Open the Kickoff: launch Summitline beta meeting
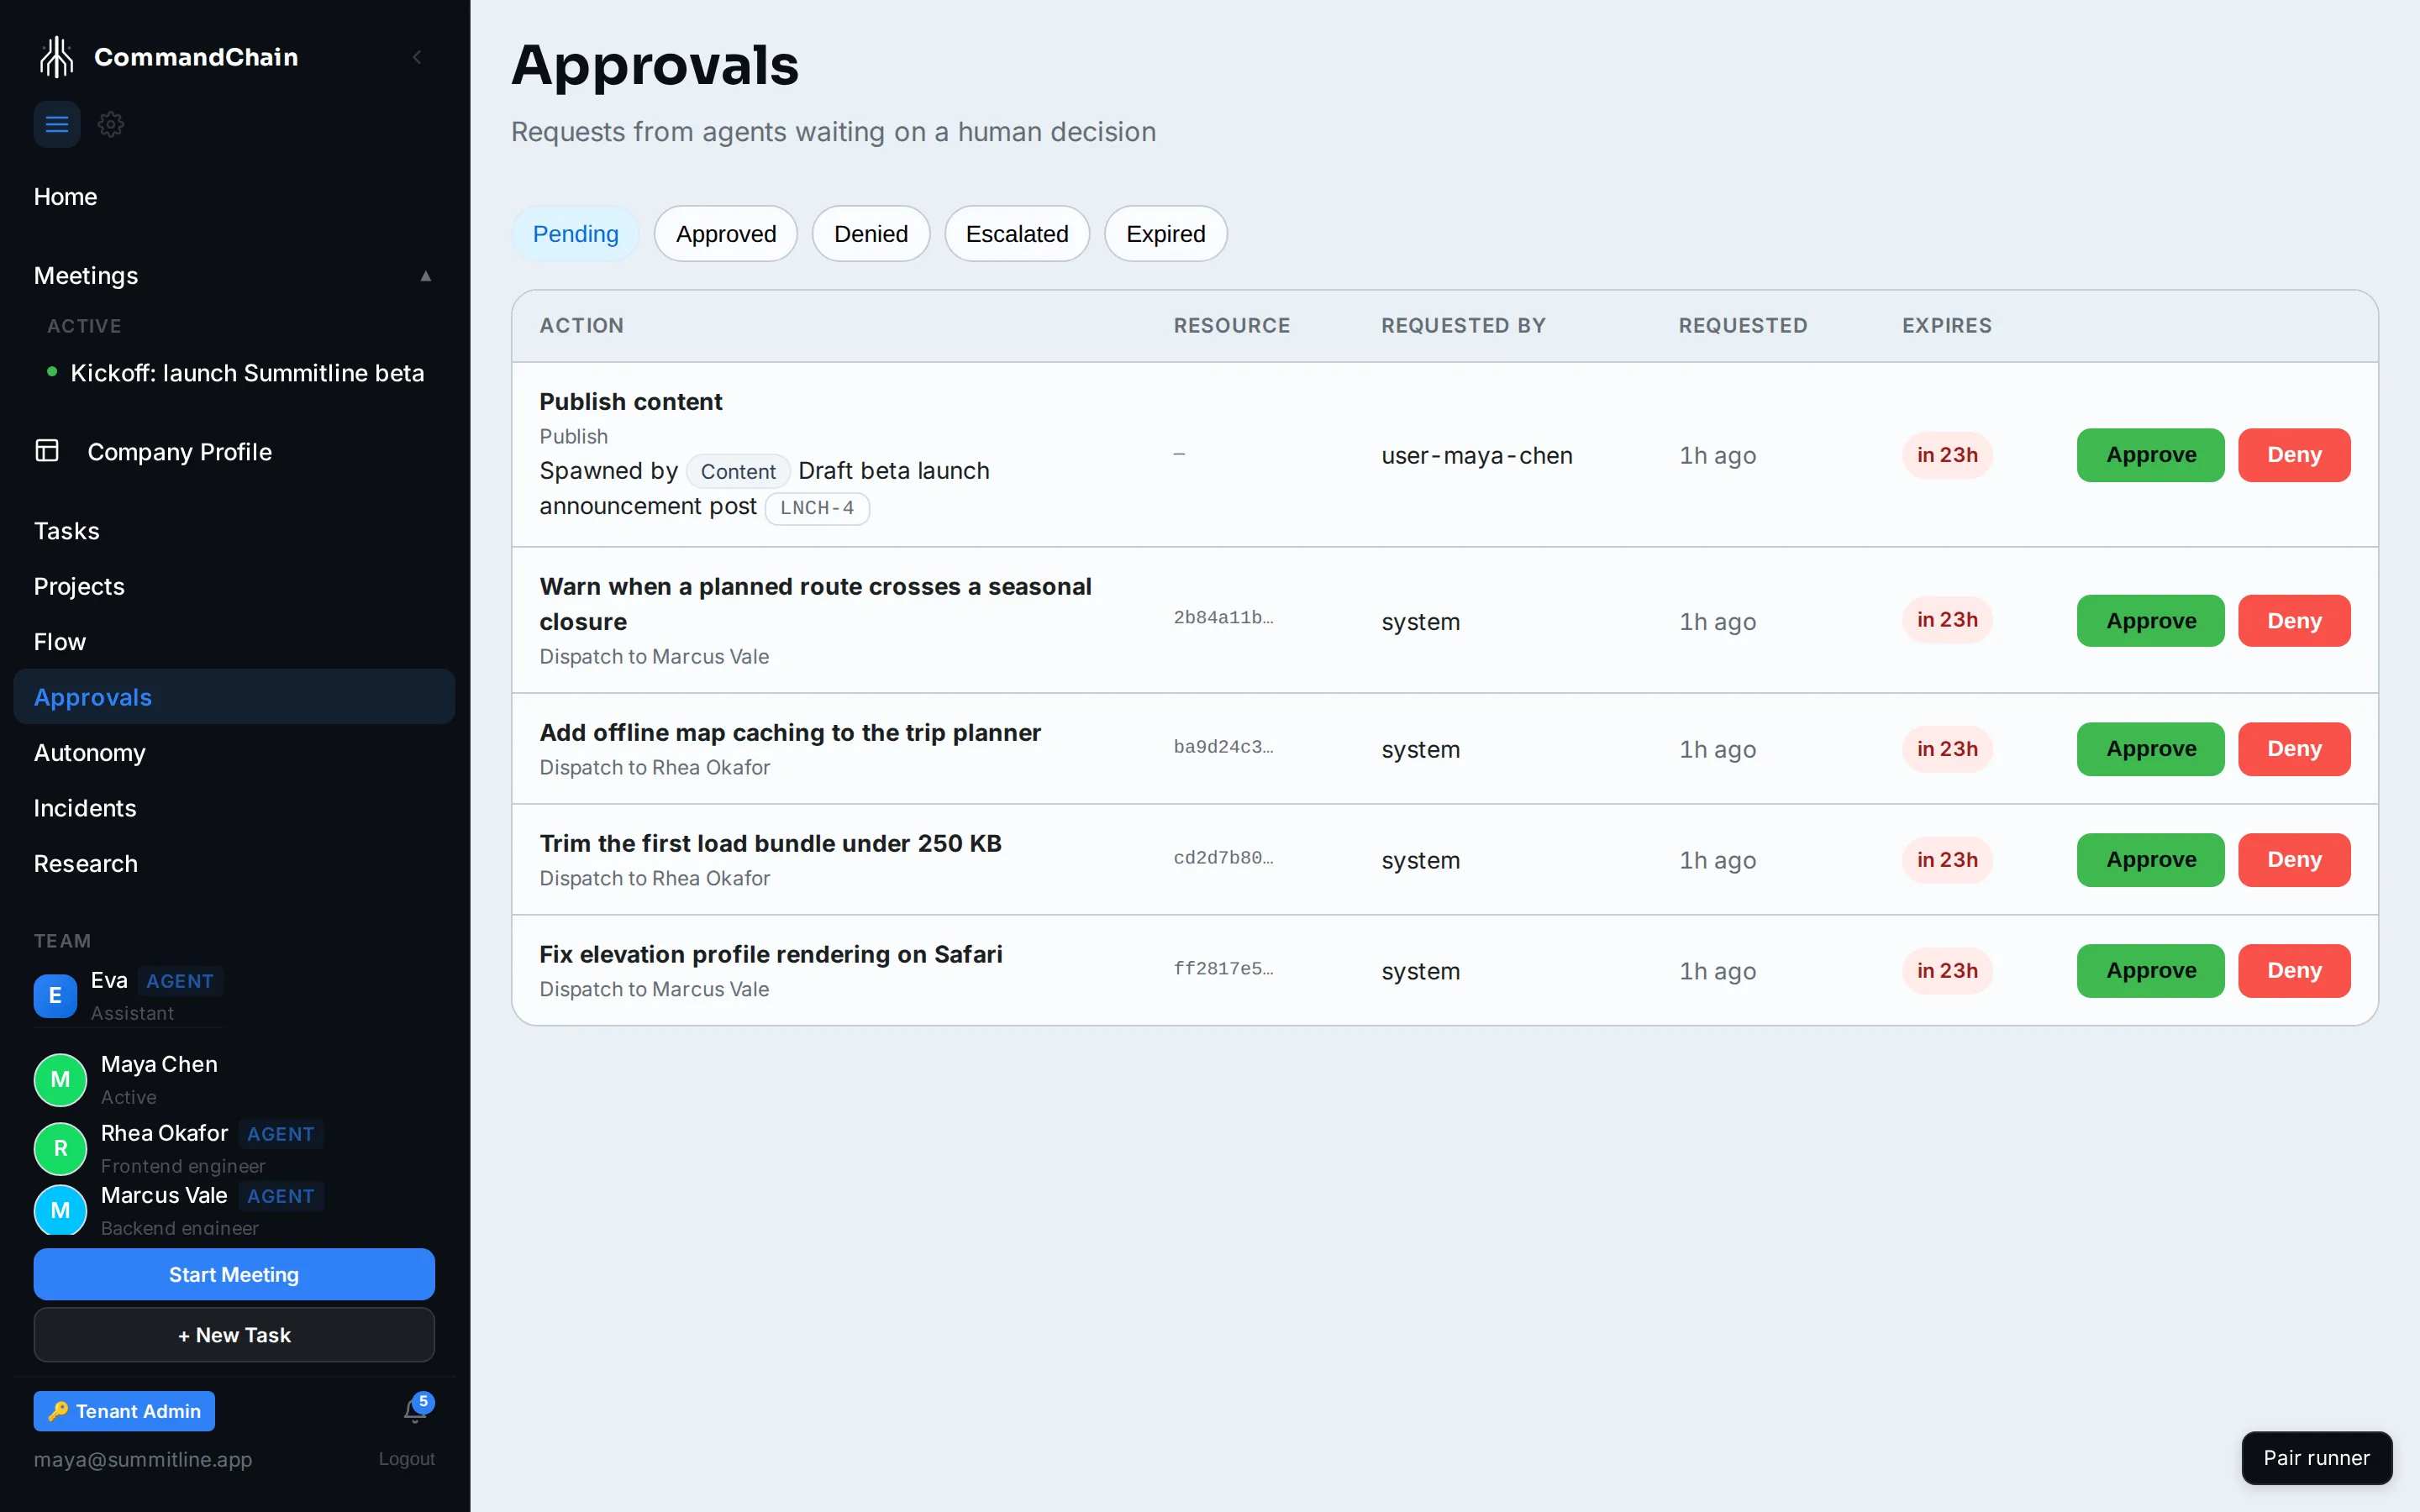Viewport: 2420px width, 1512px height. click(x=247, y=373)
